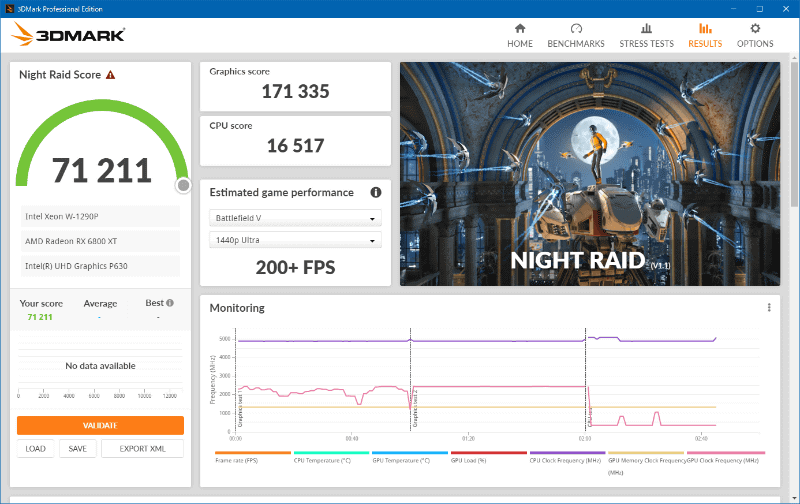Click the Graphics test 1 marker line
800x504 pixels.
236,380
